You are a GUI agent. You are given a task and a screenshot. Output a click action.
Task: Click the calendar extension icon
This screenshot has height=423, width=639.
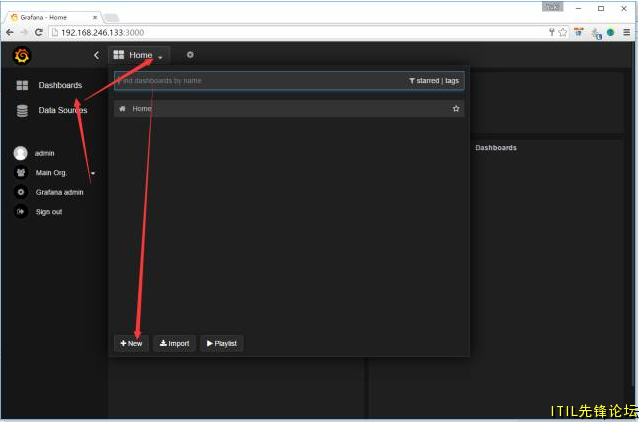click(579, 32)
